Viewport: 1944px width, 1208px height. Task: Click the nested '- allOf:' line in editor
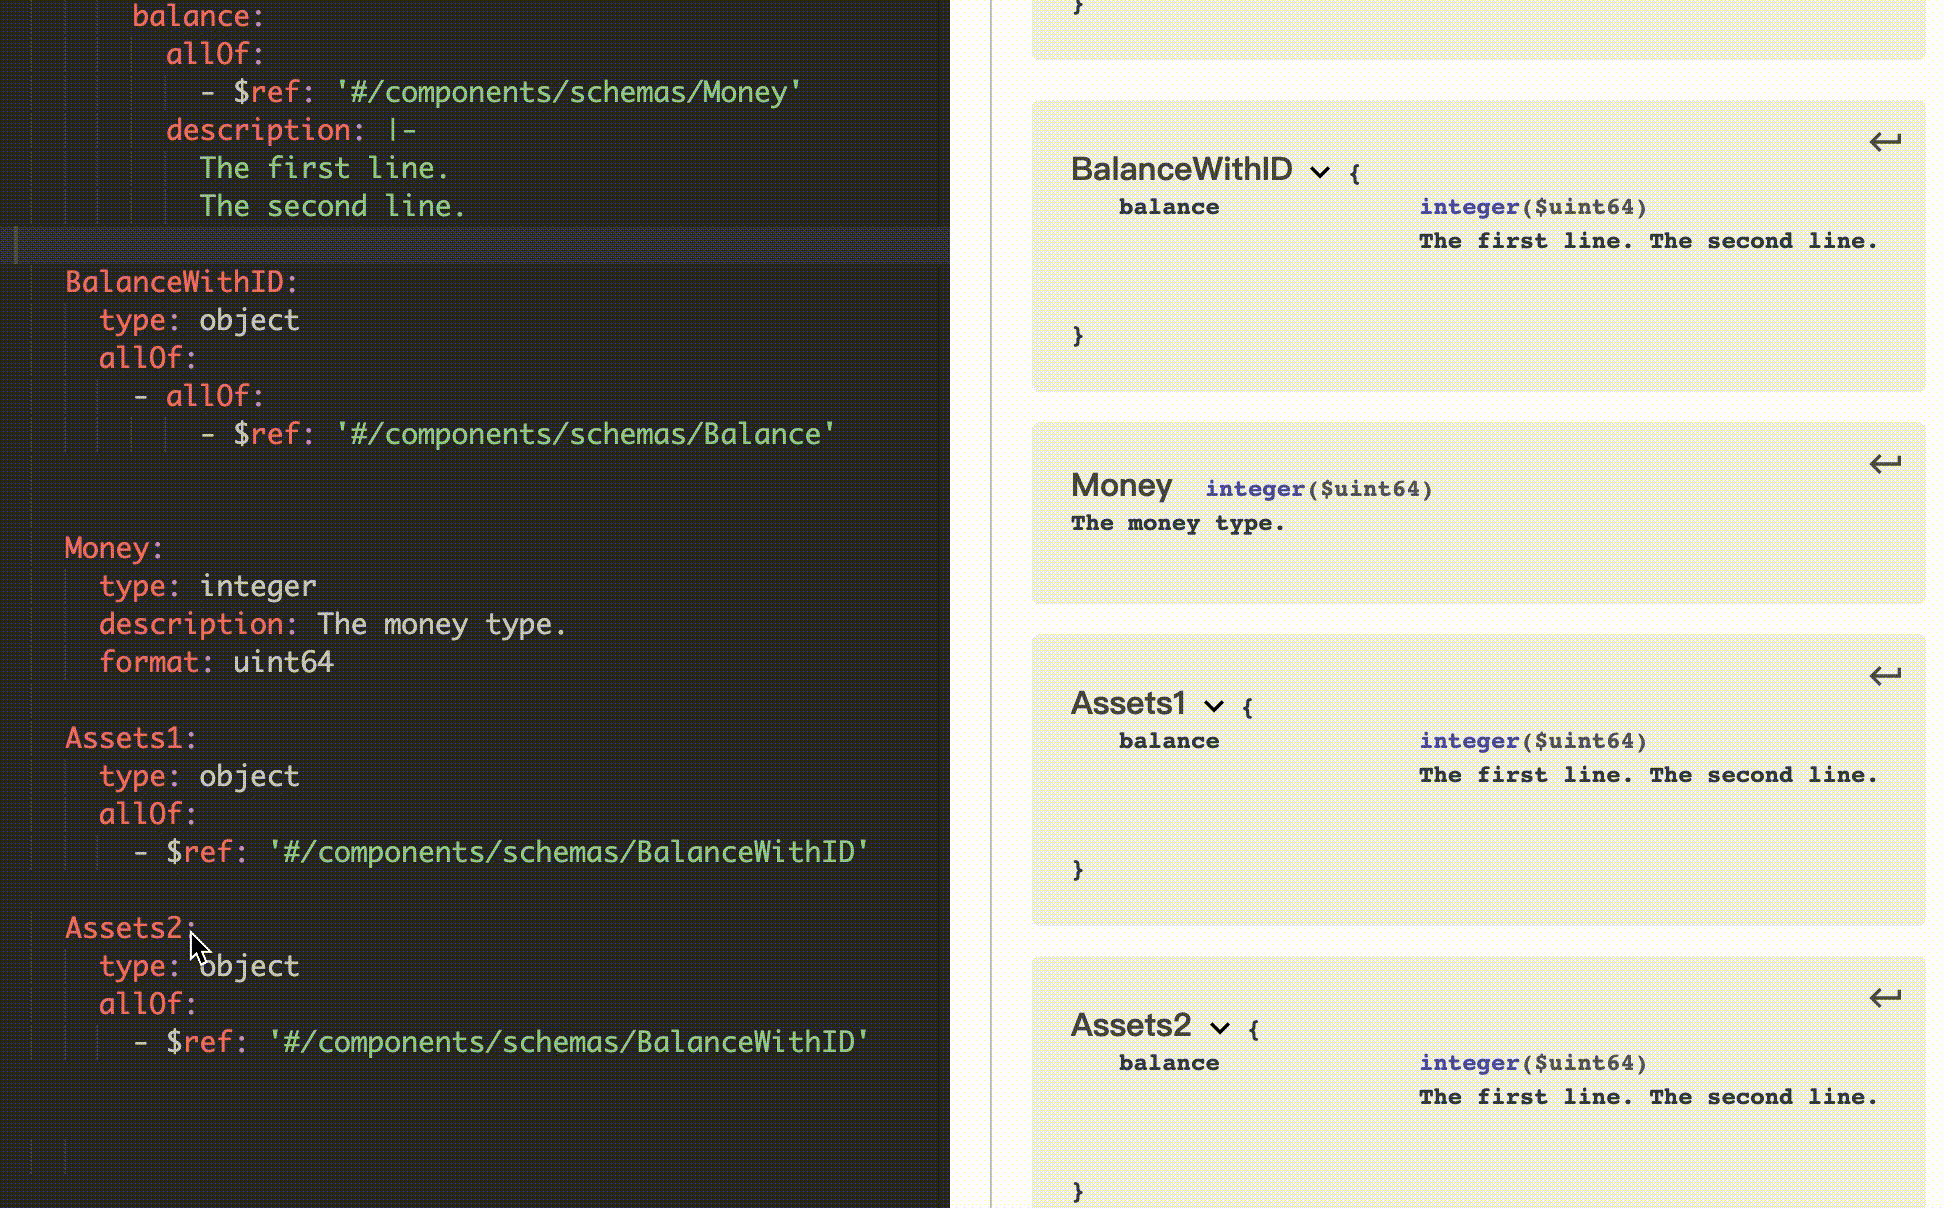point(199,396)
